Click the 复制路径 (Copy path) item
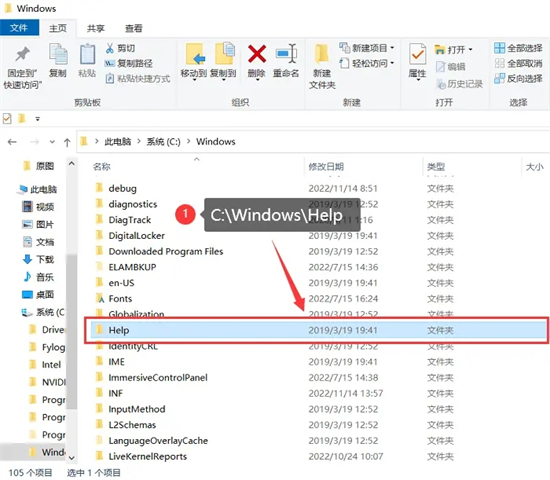Image resolution: width=550 pixels, height=480 pixels. point(129,64)
